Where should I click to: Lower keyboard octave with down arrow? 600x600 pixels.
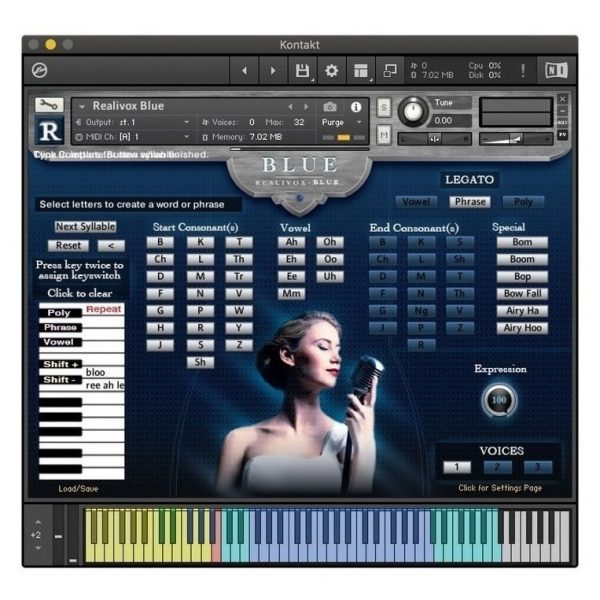pyautogui.click(x=38, y=548)
